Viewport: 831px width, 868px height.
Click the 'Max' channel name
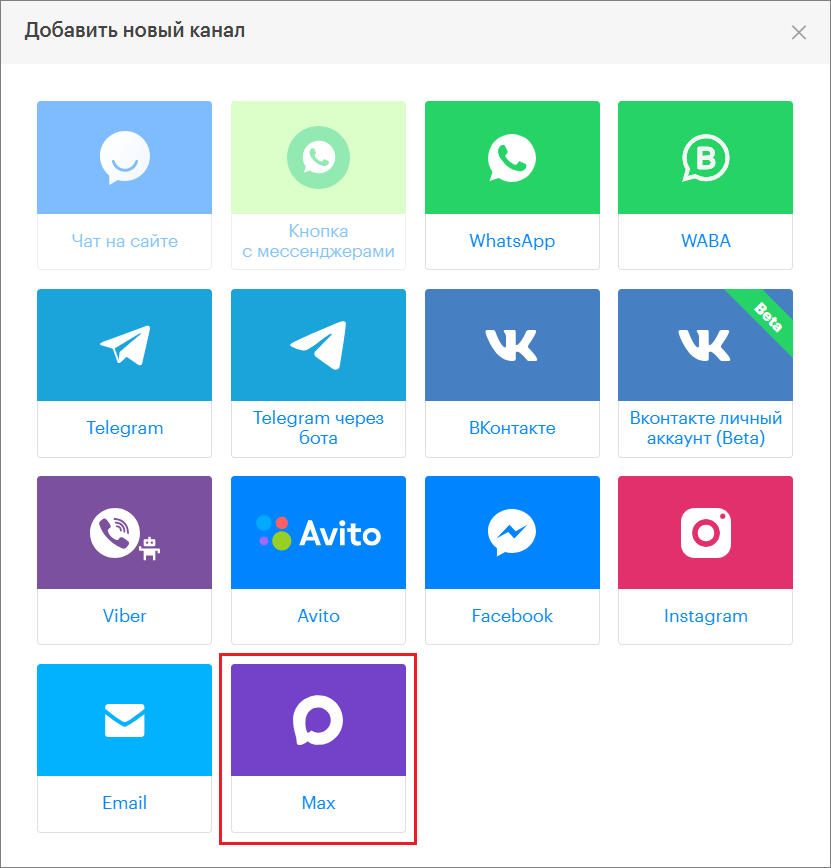pyautogui.click(x=318, y=803)
